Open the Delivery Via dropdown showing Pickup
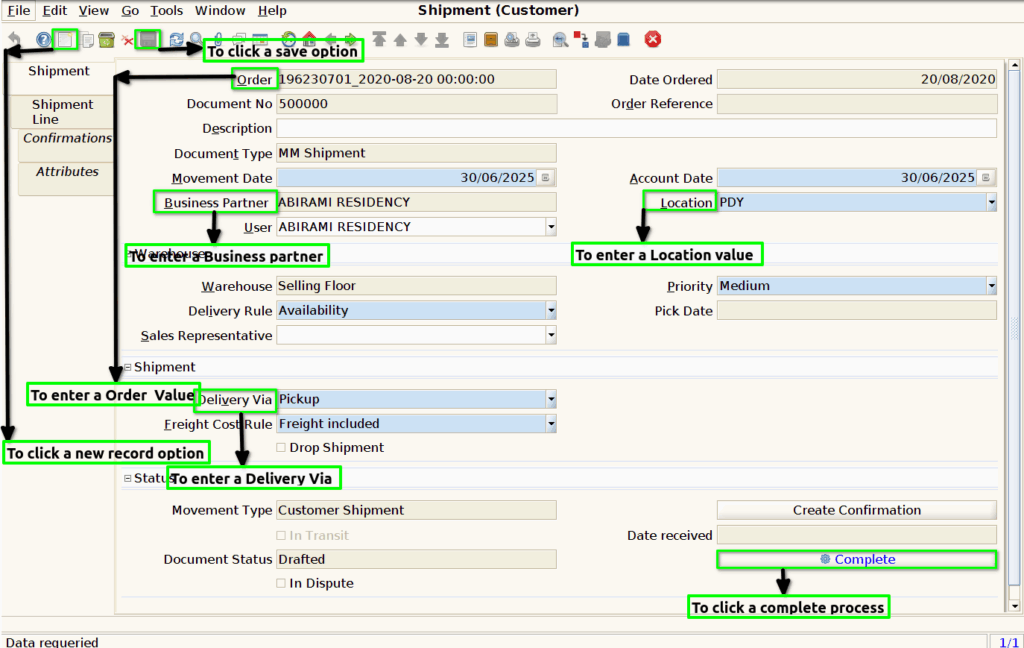This screenshot has width=1024, height=648. pos(551,399)
